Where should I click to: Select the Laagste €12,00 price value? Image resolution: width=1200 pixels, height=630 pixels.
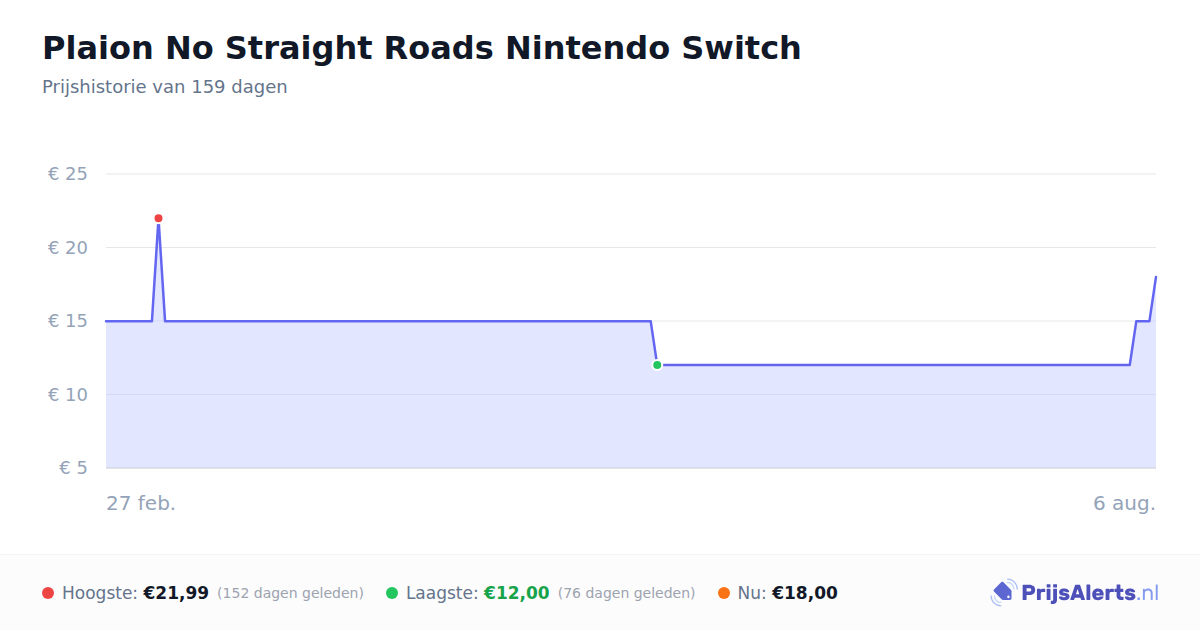click(x=517, y=593)
